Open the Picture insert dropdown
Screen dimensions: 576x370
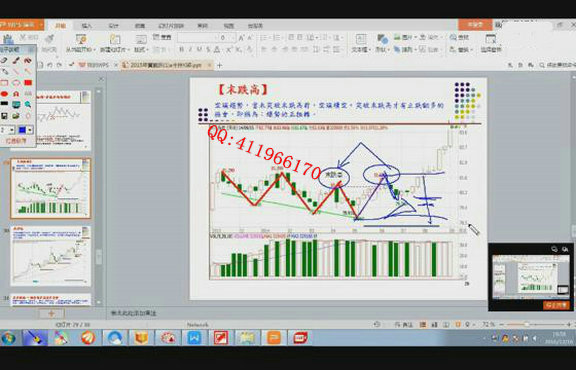coord(405,37)
